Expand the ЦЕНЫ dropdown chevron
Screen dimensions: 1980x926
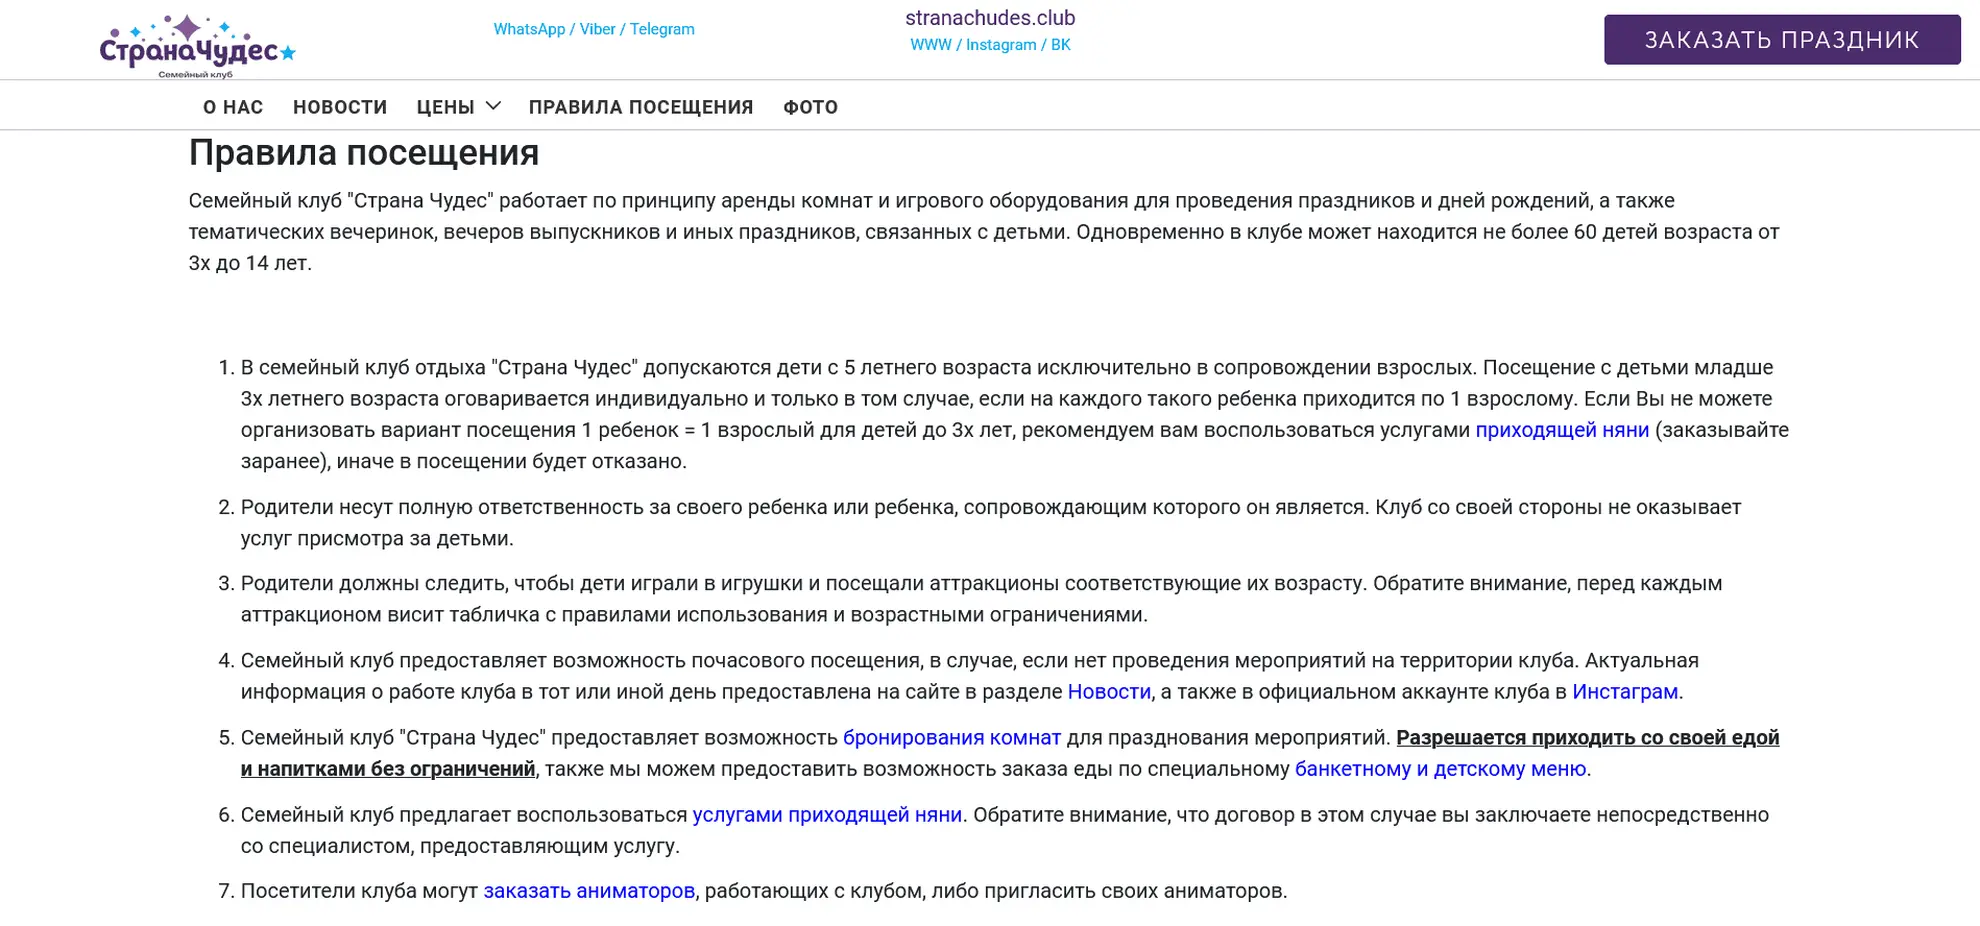(493, 106)
